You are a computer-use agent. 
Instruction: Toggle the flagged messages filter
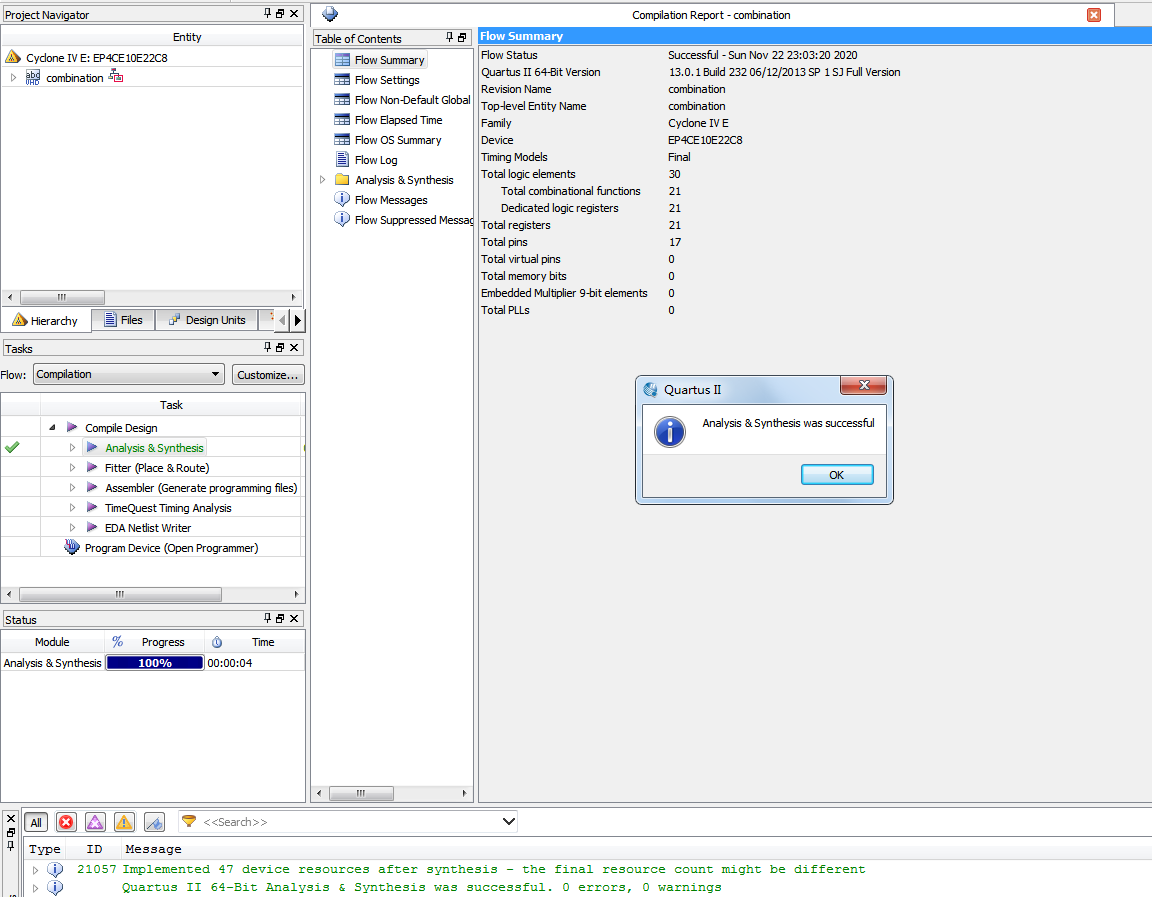154,822
